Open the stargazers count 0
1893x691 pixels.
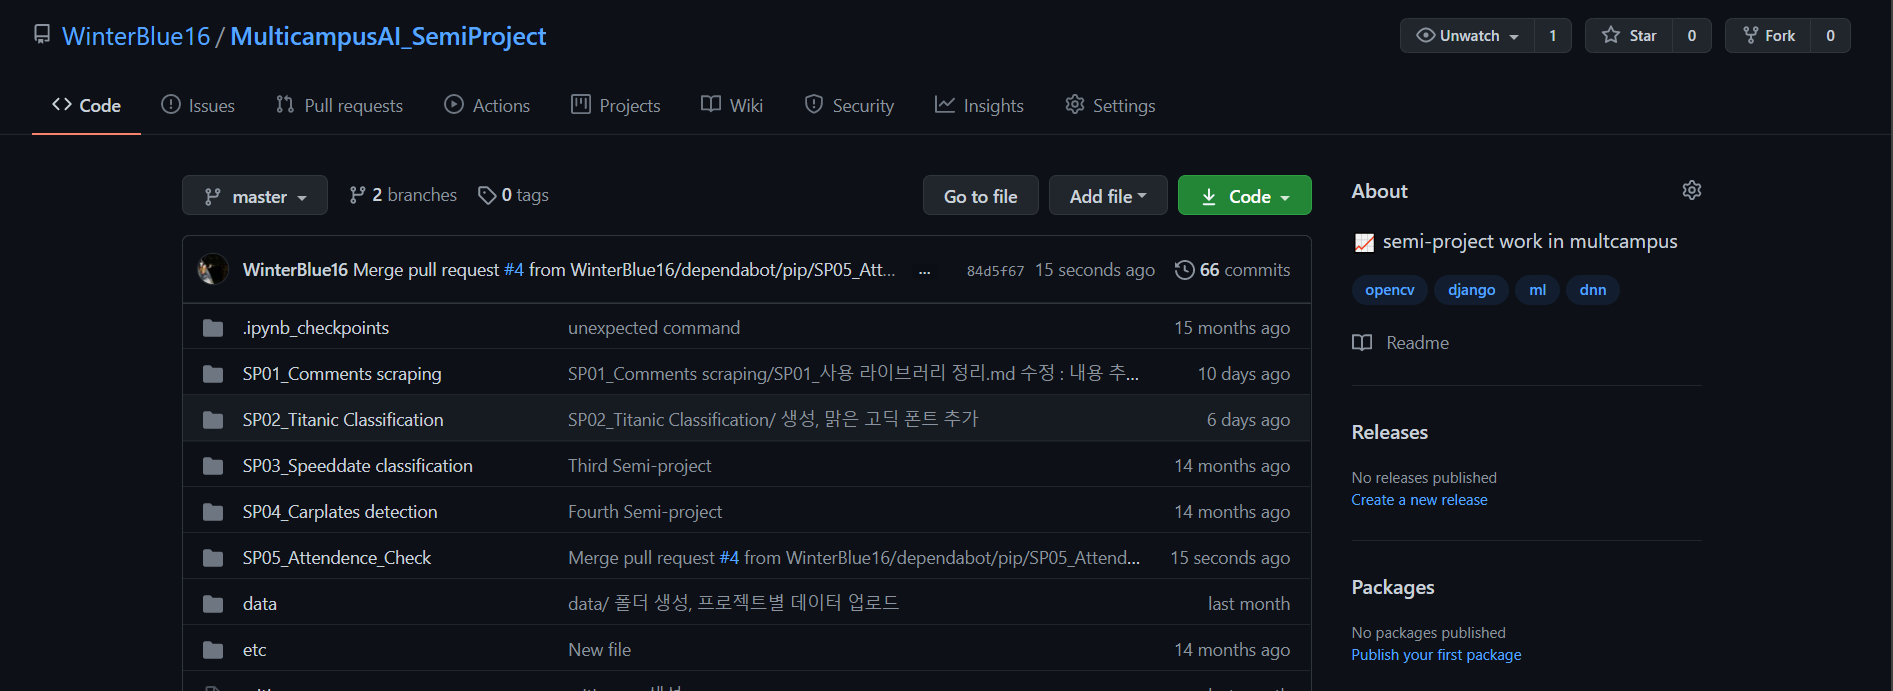point(1691,35)
